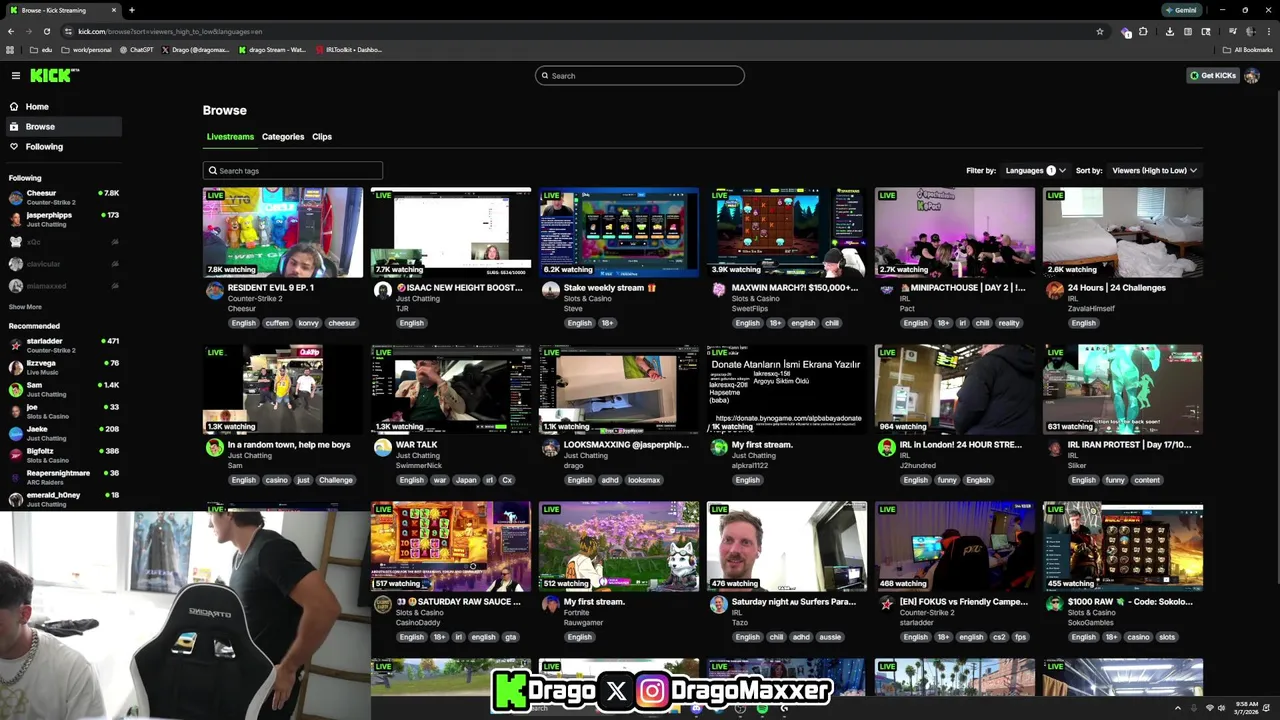Switch to the Clips tab

(322, 136)
